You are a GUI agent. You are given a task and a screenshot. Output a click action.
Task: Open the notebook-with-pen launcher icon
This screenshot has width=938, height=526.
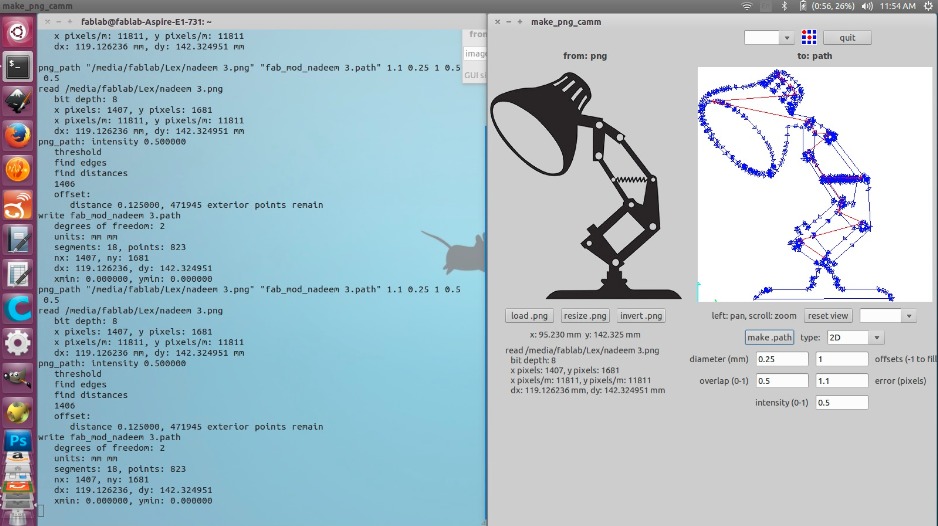(x=17, y=240)
